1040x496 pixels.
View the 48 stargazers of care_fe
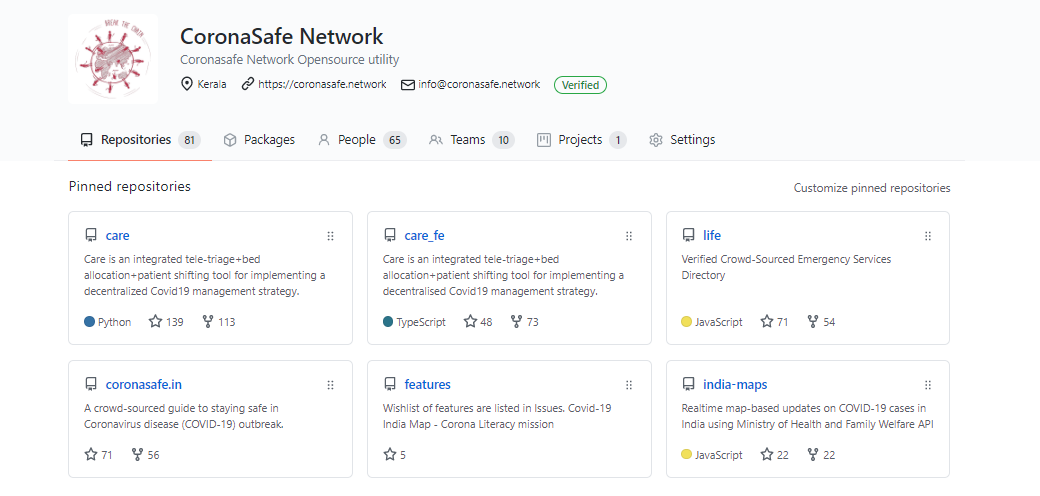click(x=478, y=322)
